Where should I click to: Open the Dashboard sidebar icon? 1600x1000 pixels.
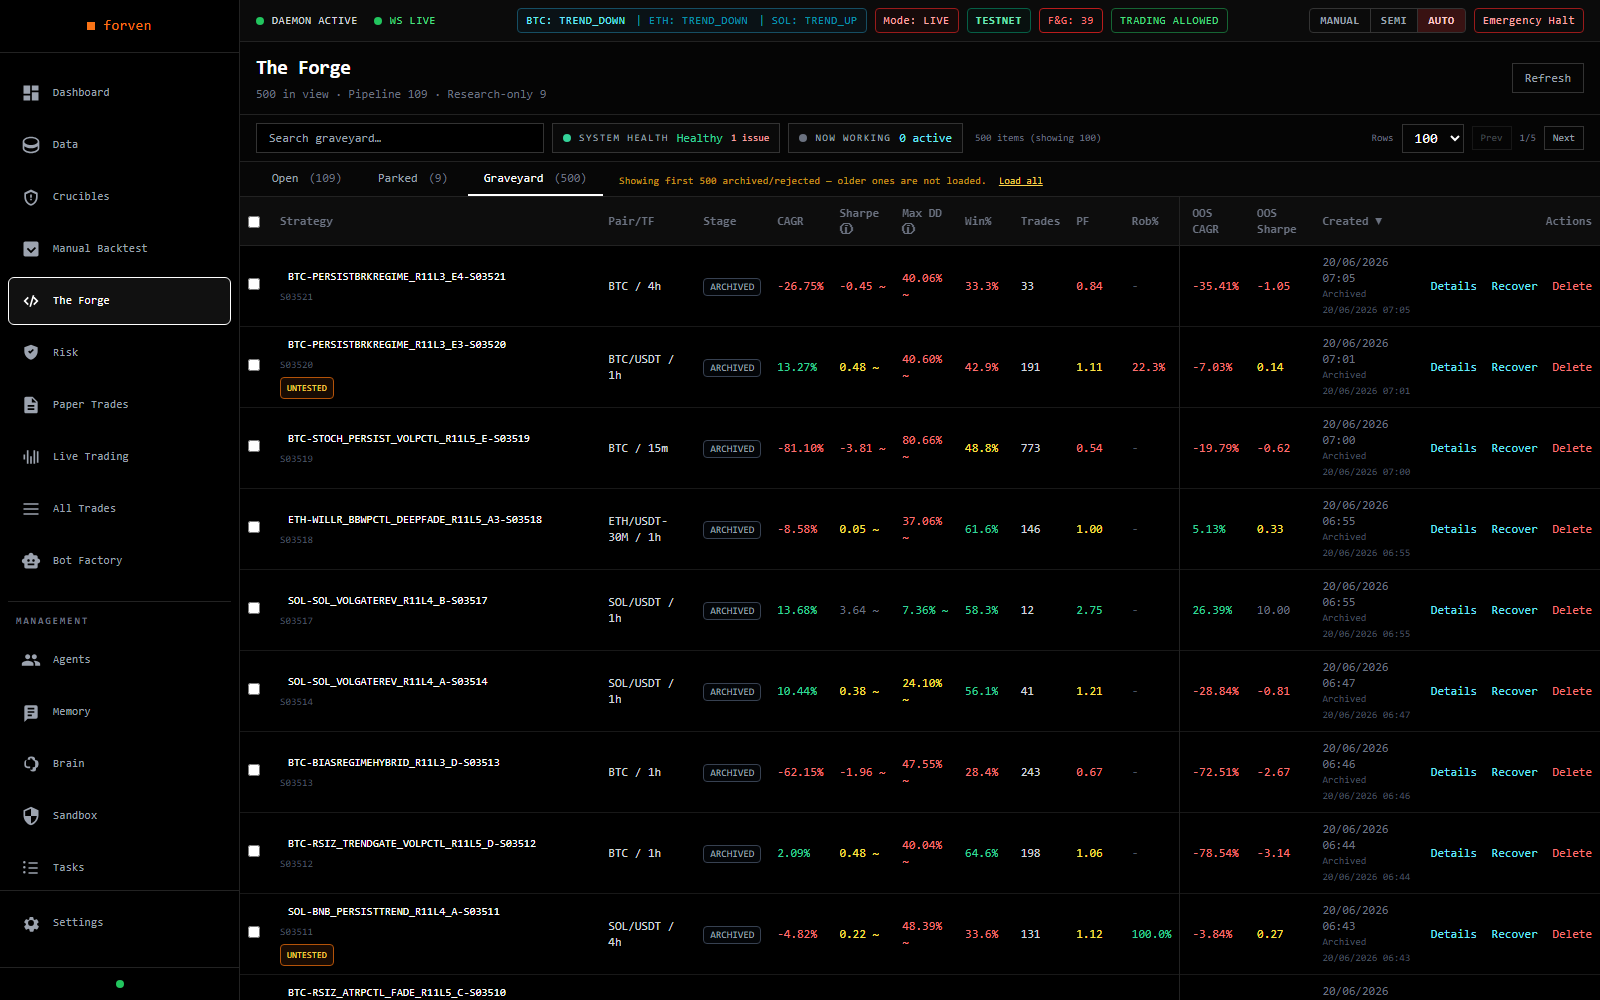pyautogui.click(x=31, y=93)
